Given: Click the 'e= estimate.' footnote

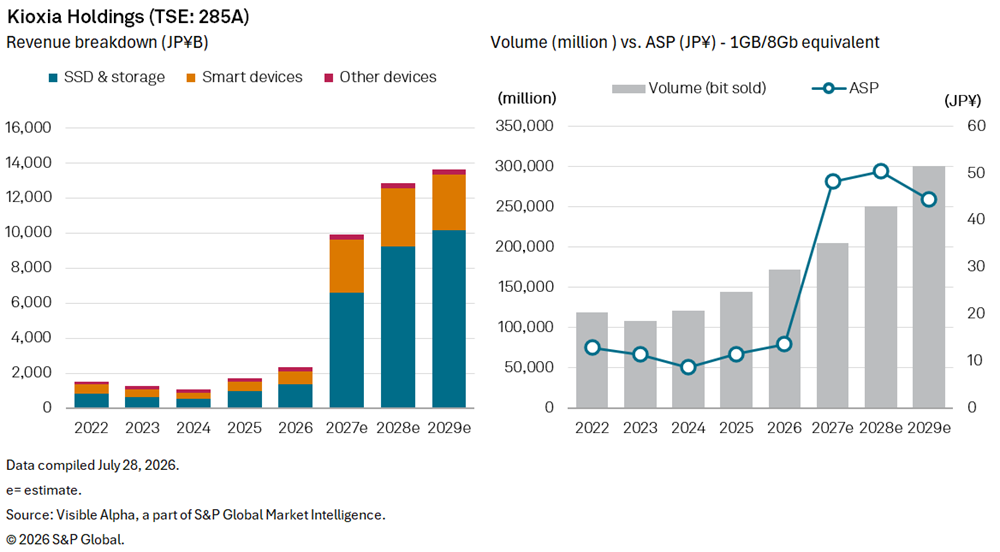Looking at the screenshot, I should [44, 490].
